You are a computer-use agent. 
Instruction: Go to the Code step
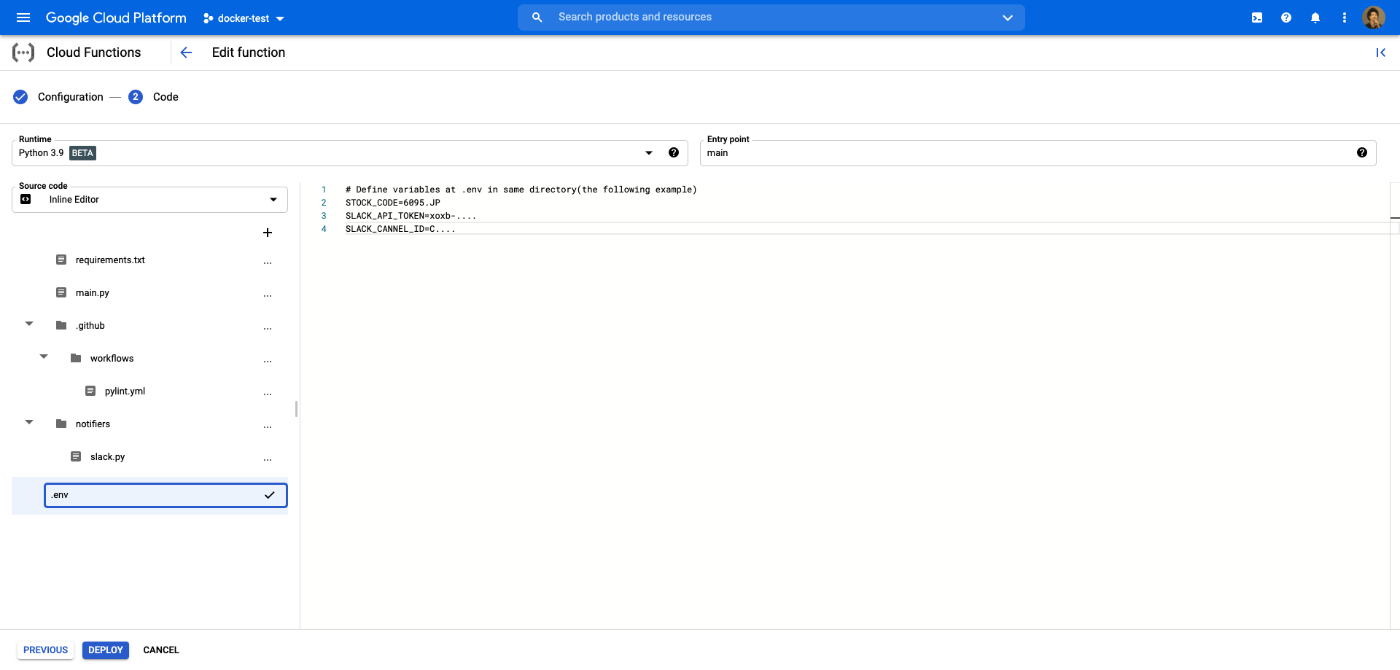coord(166,97)
